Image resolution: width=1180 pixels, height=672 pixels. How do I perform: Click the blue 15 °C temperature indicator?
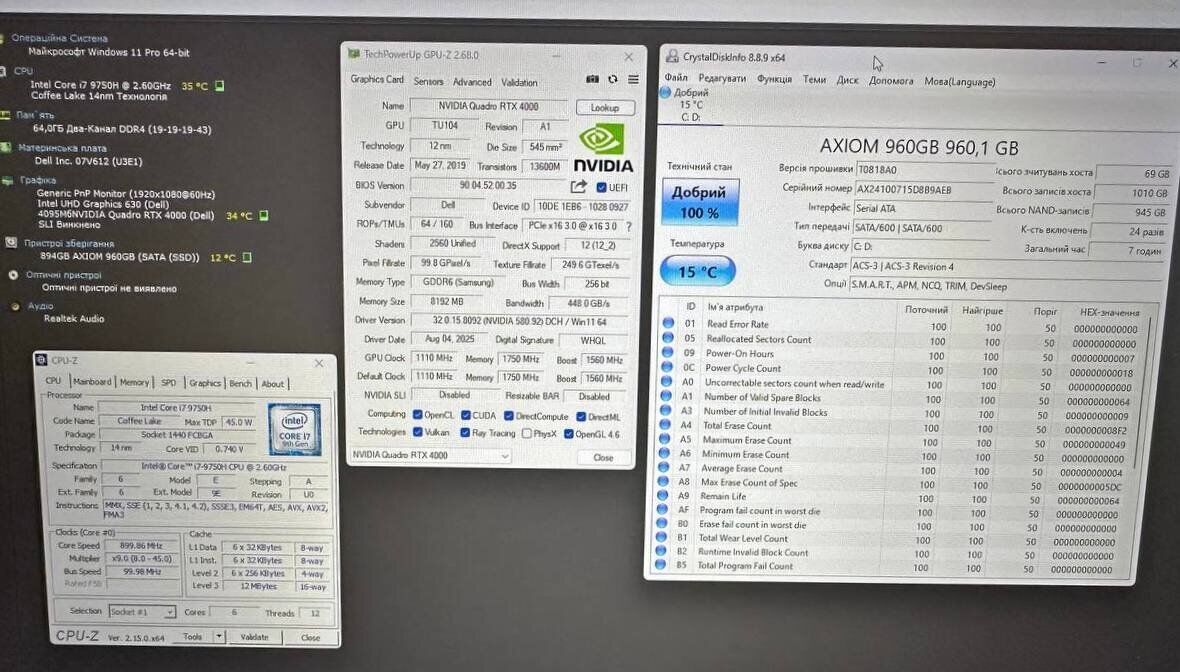(x=698, y=271)
